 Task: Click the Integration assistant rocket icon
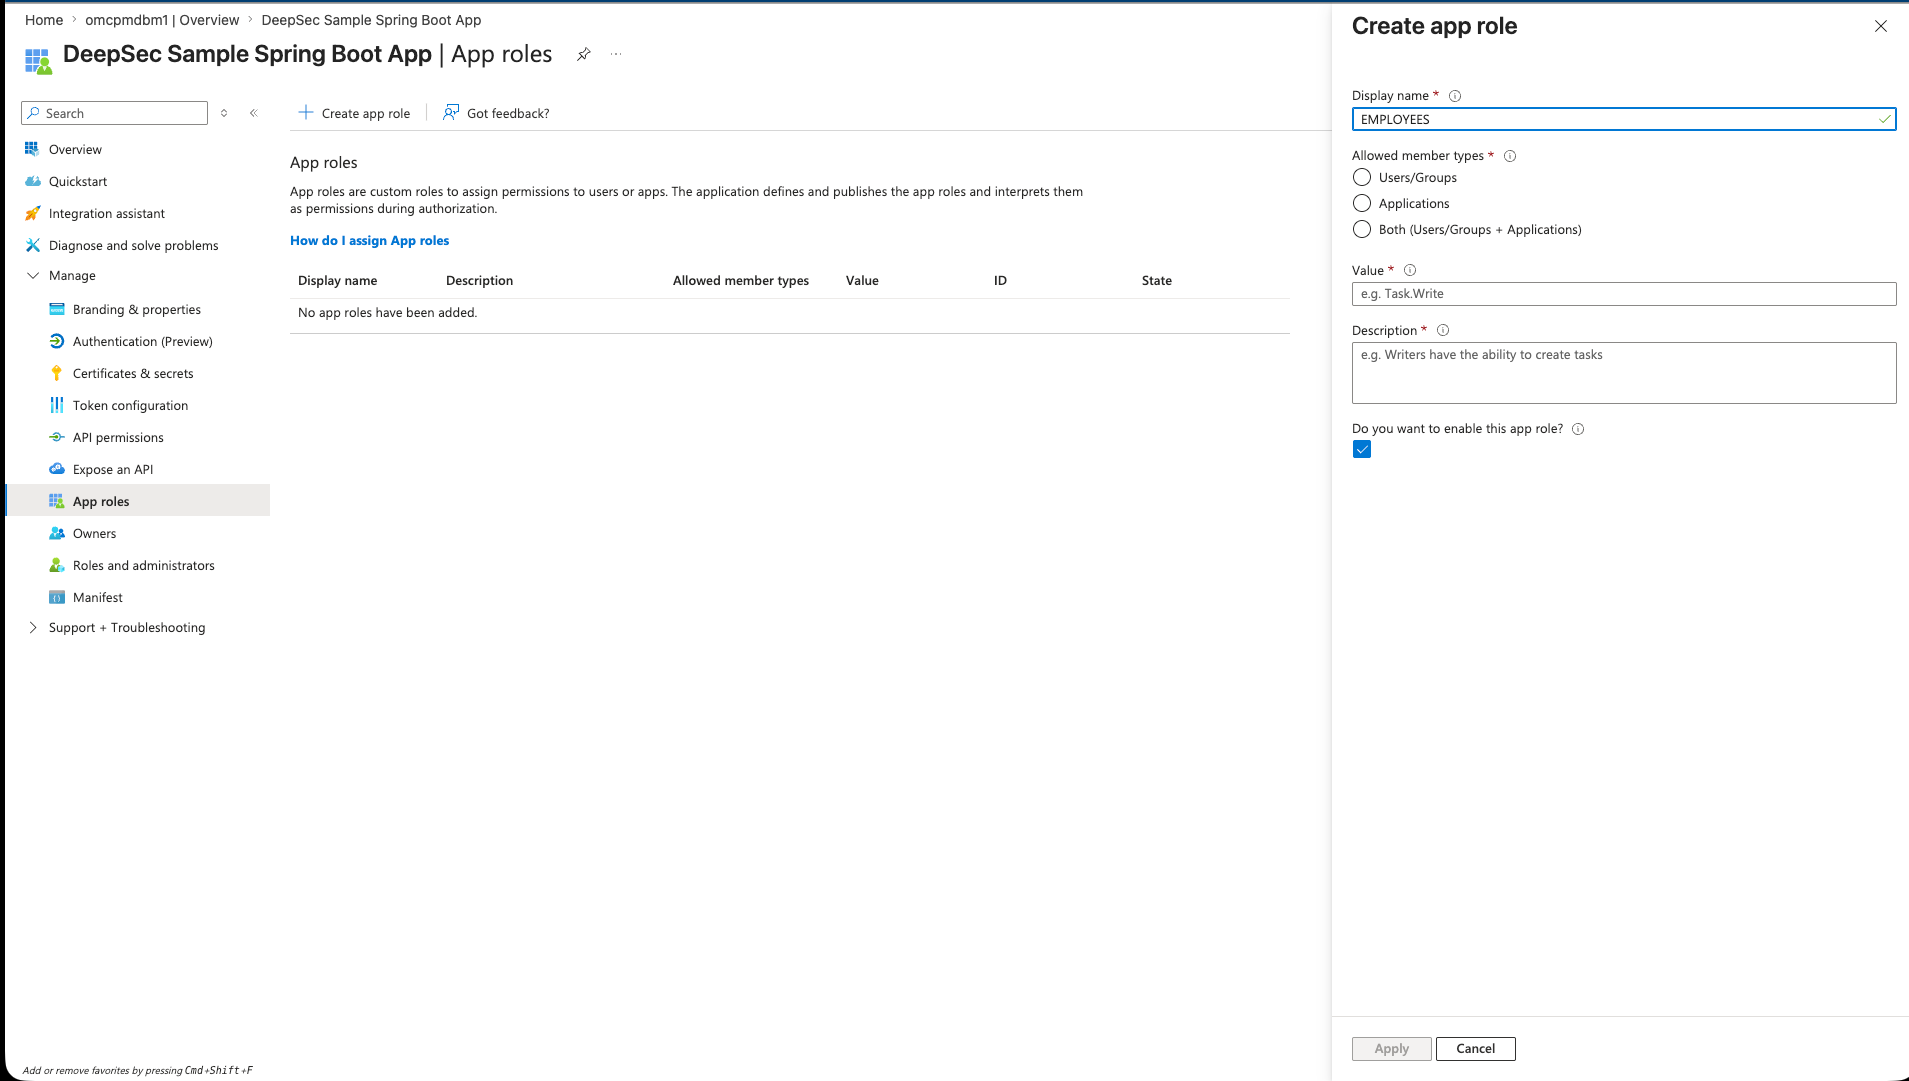32,213
